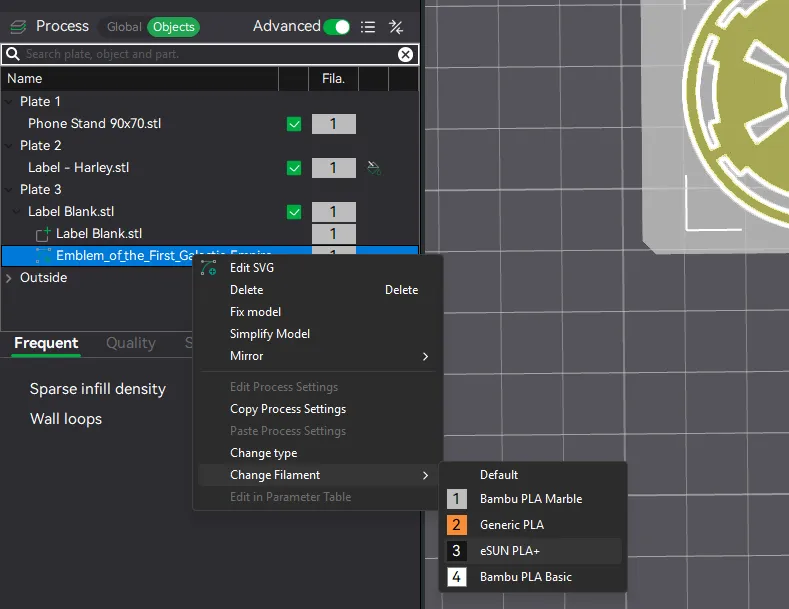Change filament number for Label - Harley.stl
This screenshot has height=609, width=789.
pyautogui.click(x=334, y=168)
